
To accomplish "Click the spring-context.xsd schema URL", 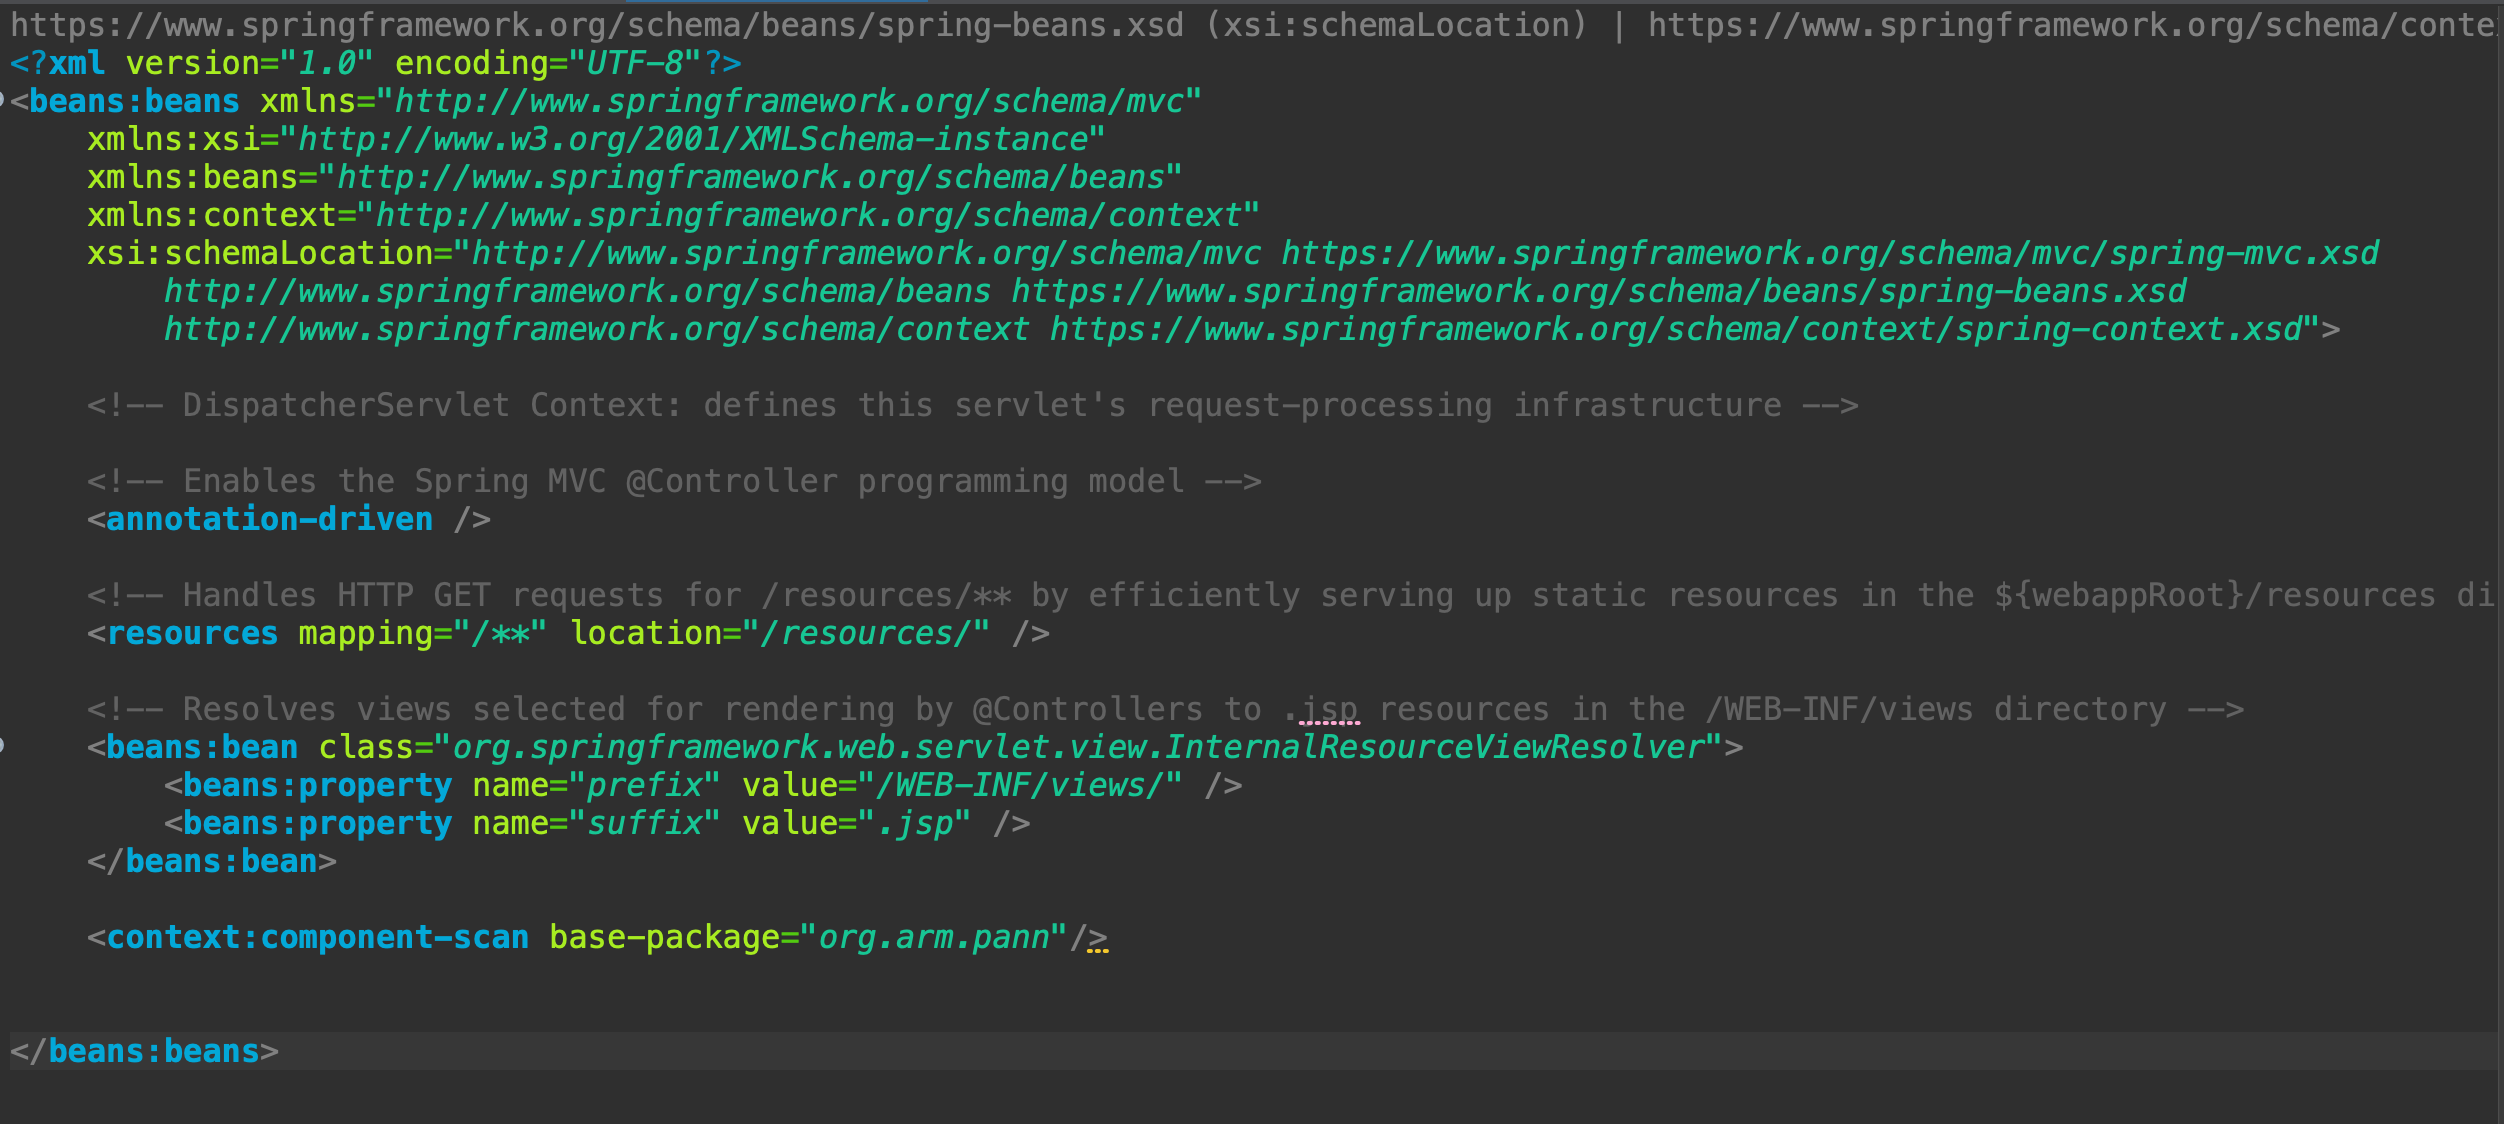I will click(x=1676, y=330).
